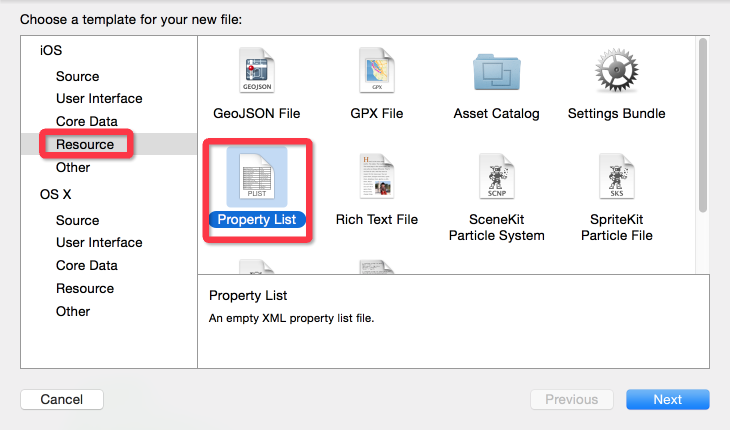Click the Next button
The height and width of the screenshot is (430, 730).
[x=667, y=399]
